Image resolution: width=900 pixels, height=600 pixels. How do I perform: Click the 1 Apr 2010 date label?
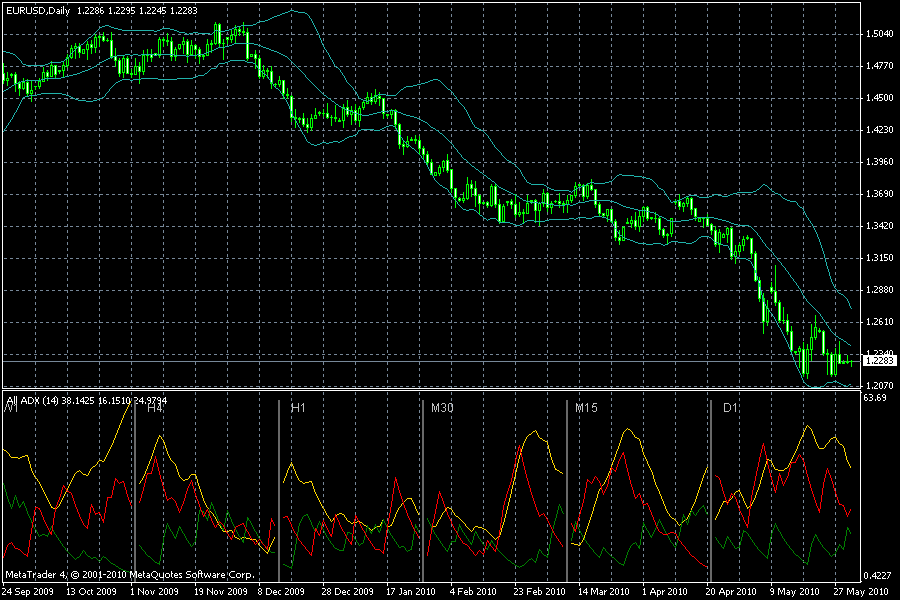[665, 591]
